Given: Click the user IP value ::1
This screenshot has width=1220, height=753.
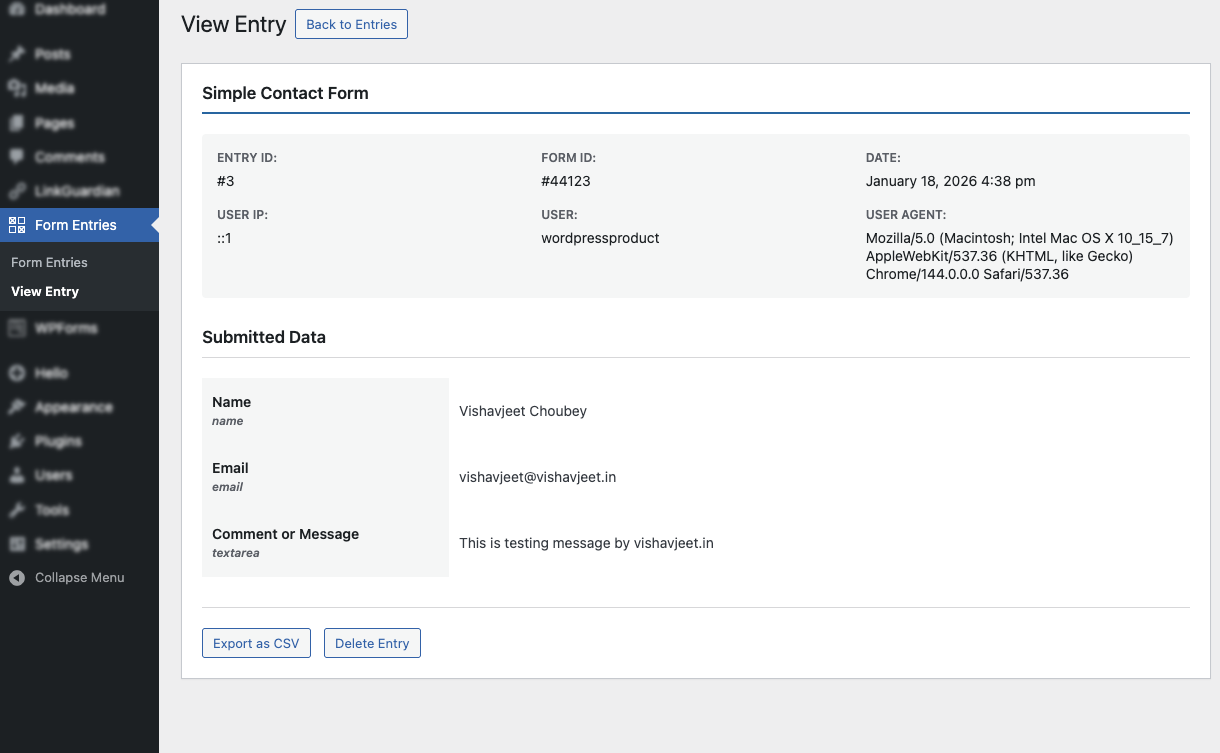Looking at the screenshot, I should coord(224,238).
